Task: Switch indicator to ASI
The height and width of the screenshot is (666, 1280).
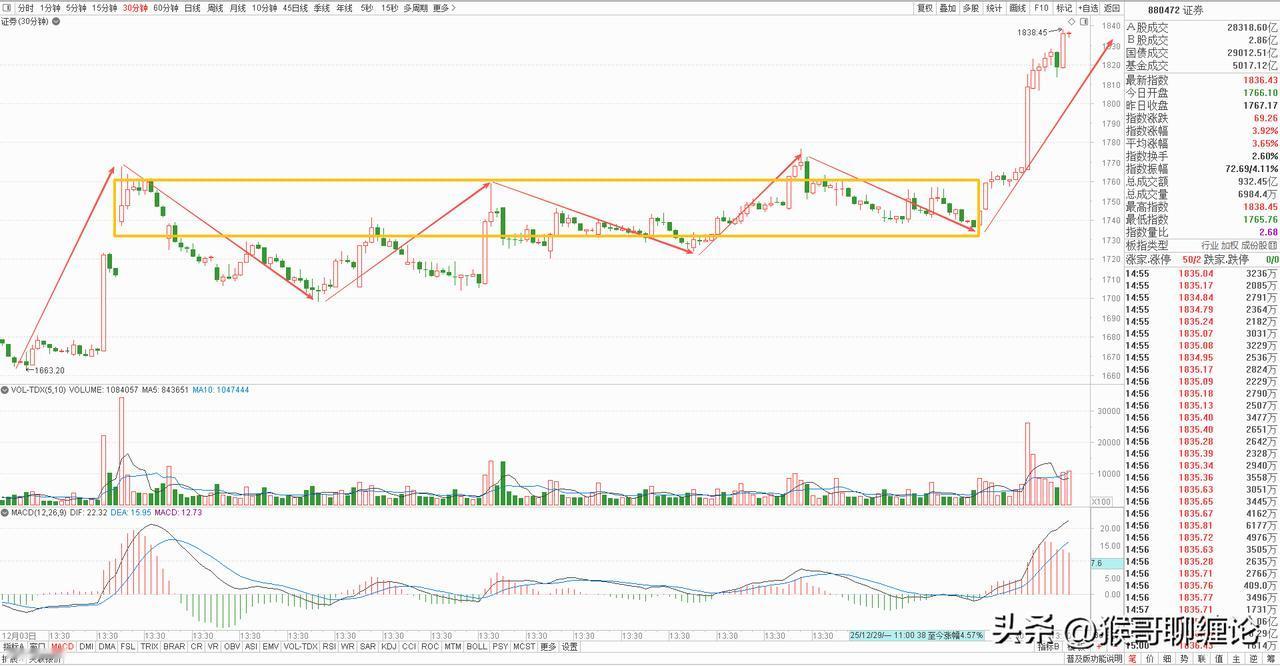Action: [252, 646]
